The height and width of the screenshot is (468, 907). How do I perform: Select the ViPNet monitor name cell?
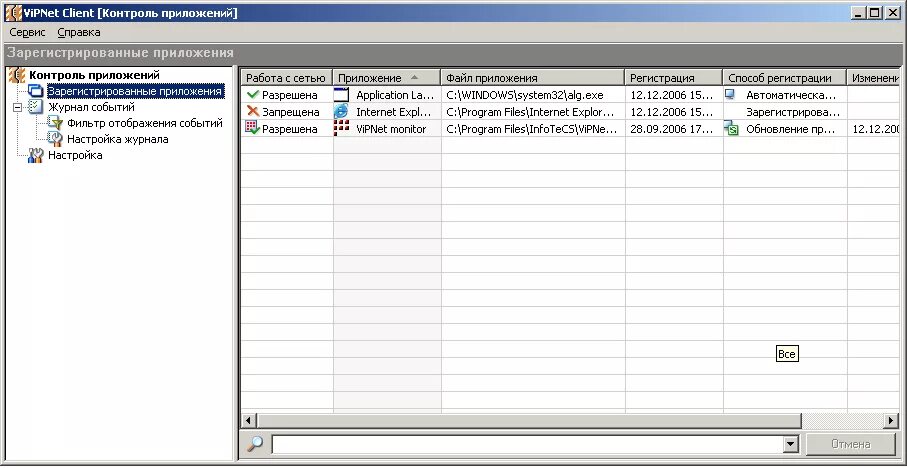[391, 129]
